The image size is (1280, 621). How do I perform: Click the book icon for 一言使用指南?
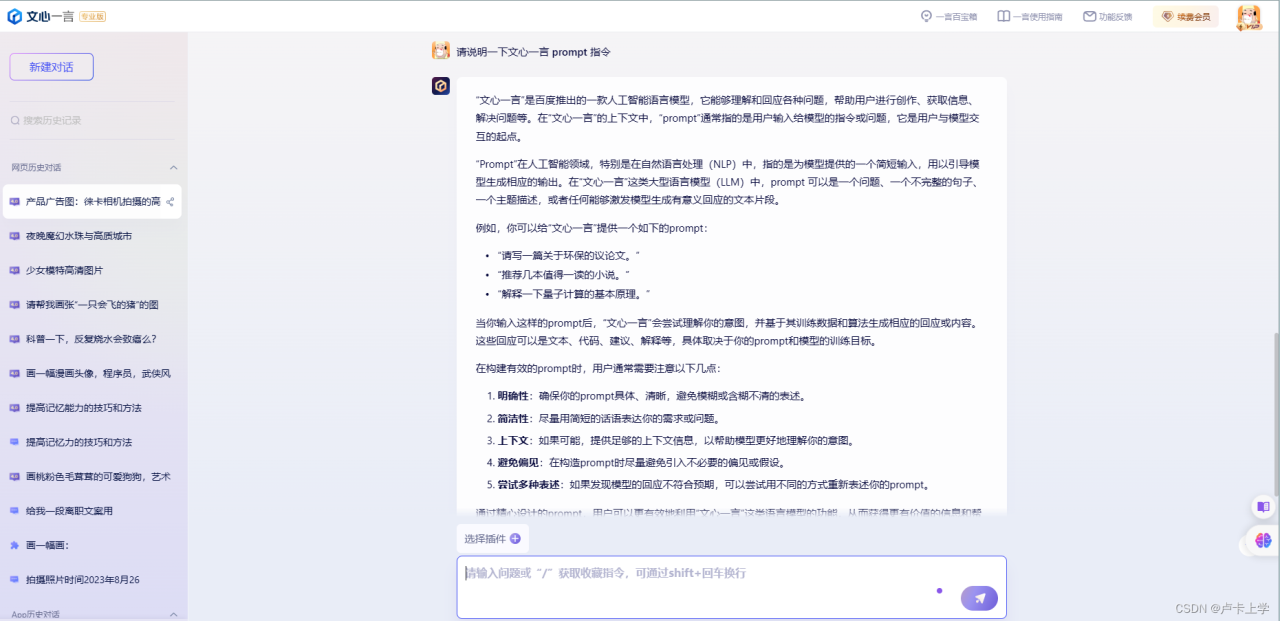tap(1003, 16)
